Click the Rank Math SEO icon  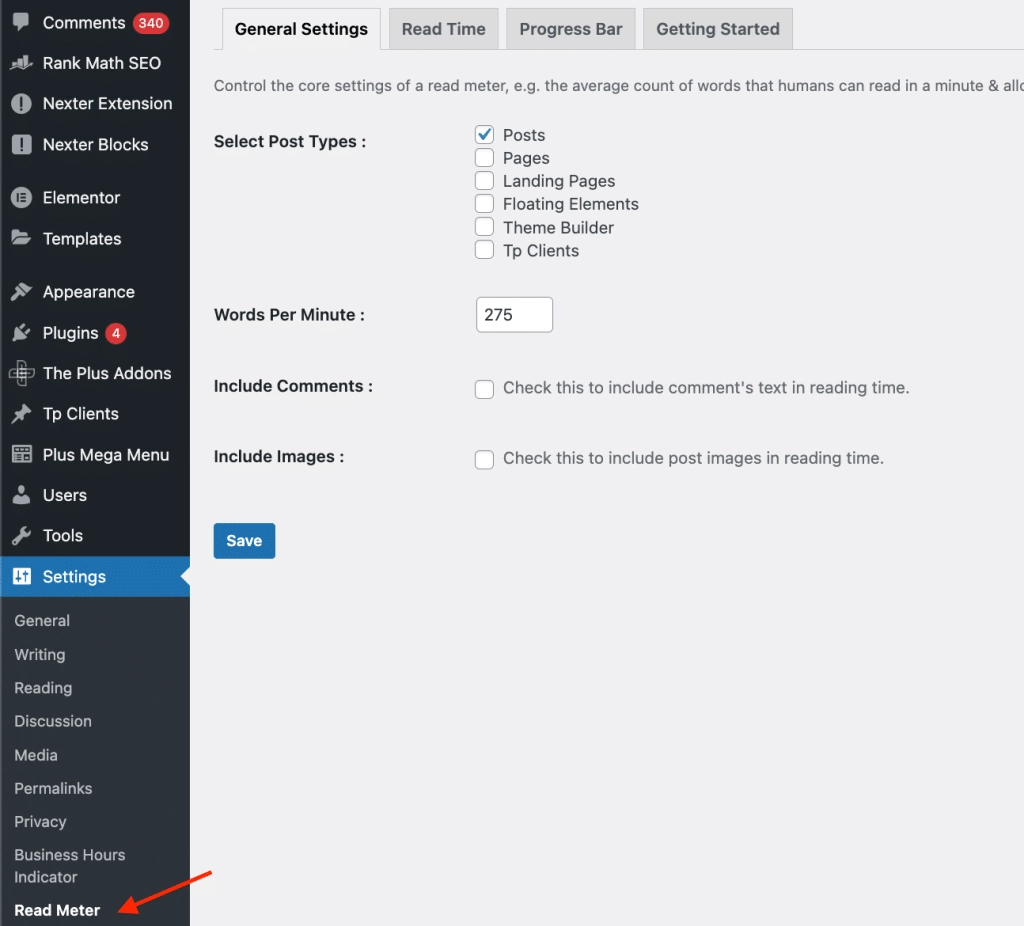click(x=21, y=63)
